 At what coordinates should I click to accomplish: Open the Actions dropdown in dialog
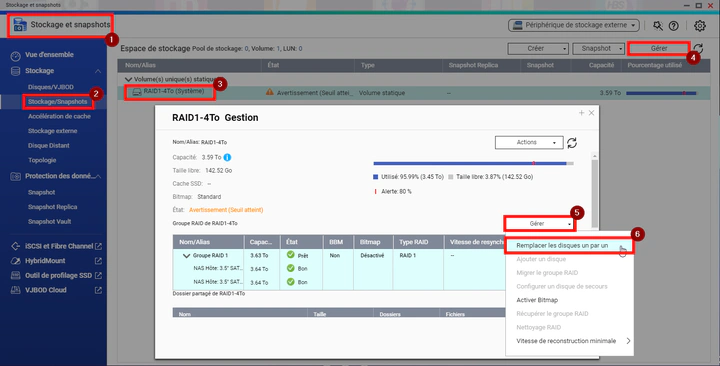click(x=529, y=142)
